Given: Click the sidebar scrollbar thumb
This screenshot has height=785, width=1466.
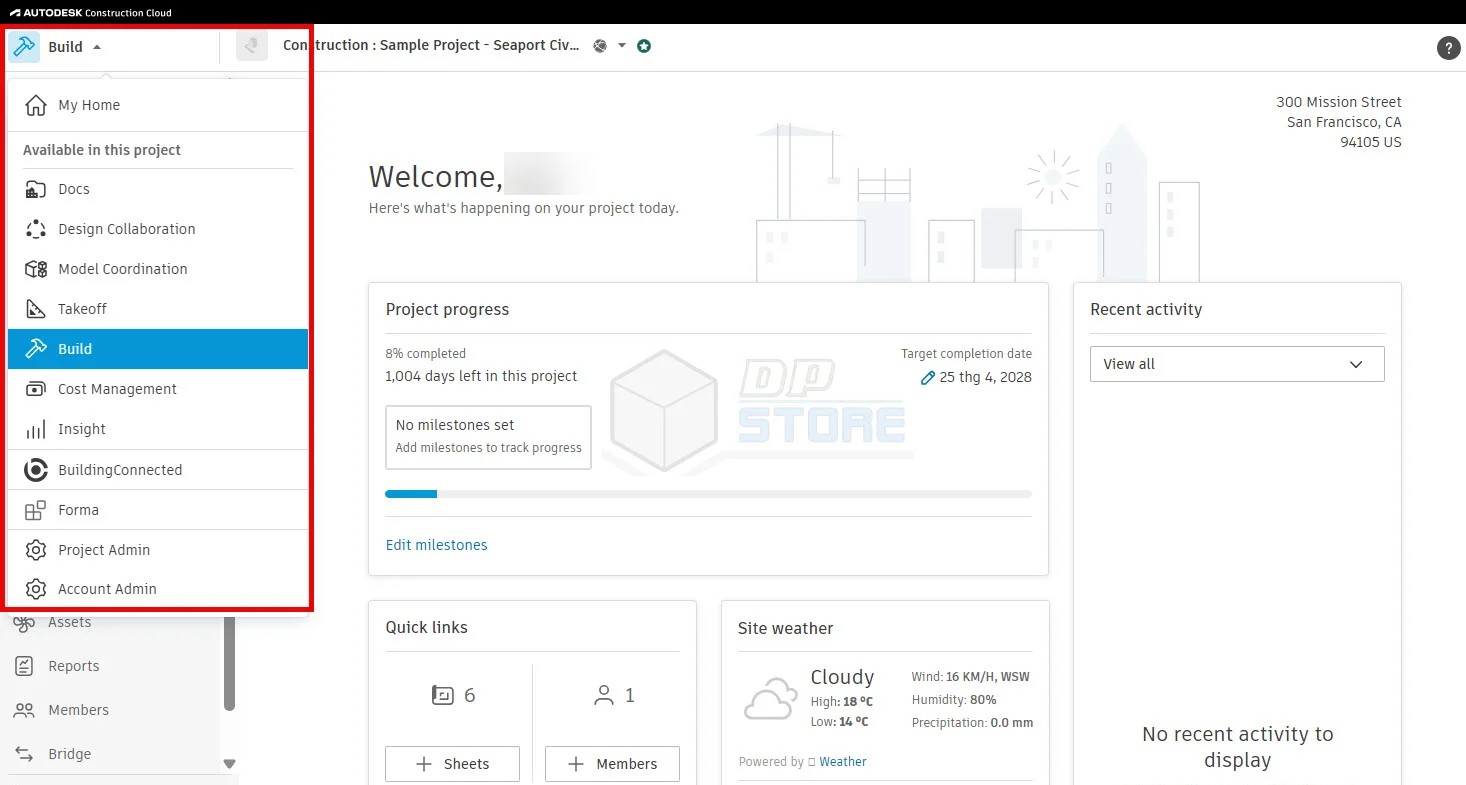Looking at the screenshot, I should coord(229,663).
